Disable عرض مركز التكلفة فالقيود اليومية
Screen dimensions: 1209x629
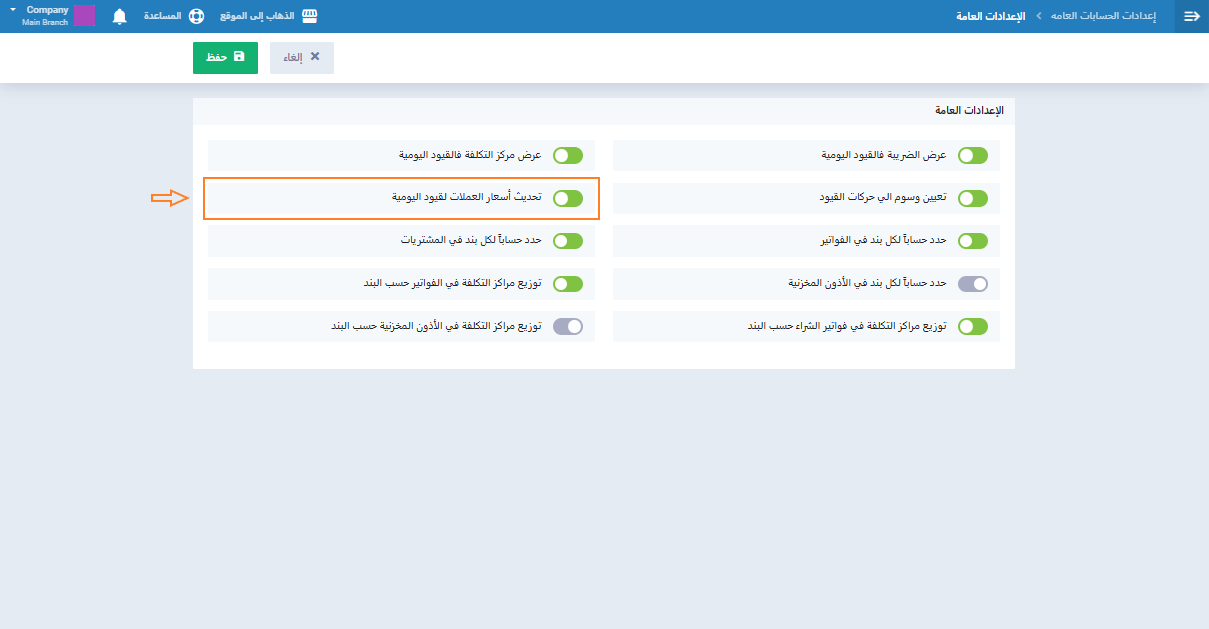coord(567,155)
